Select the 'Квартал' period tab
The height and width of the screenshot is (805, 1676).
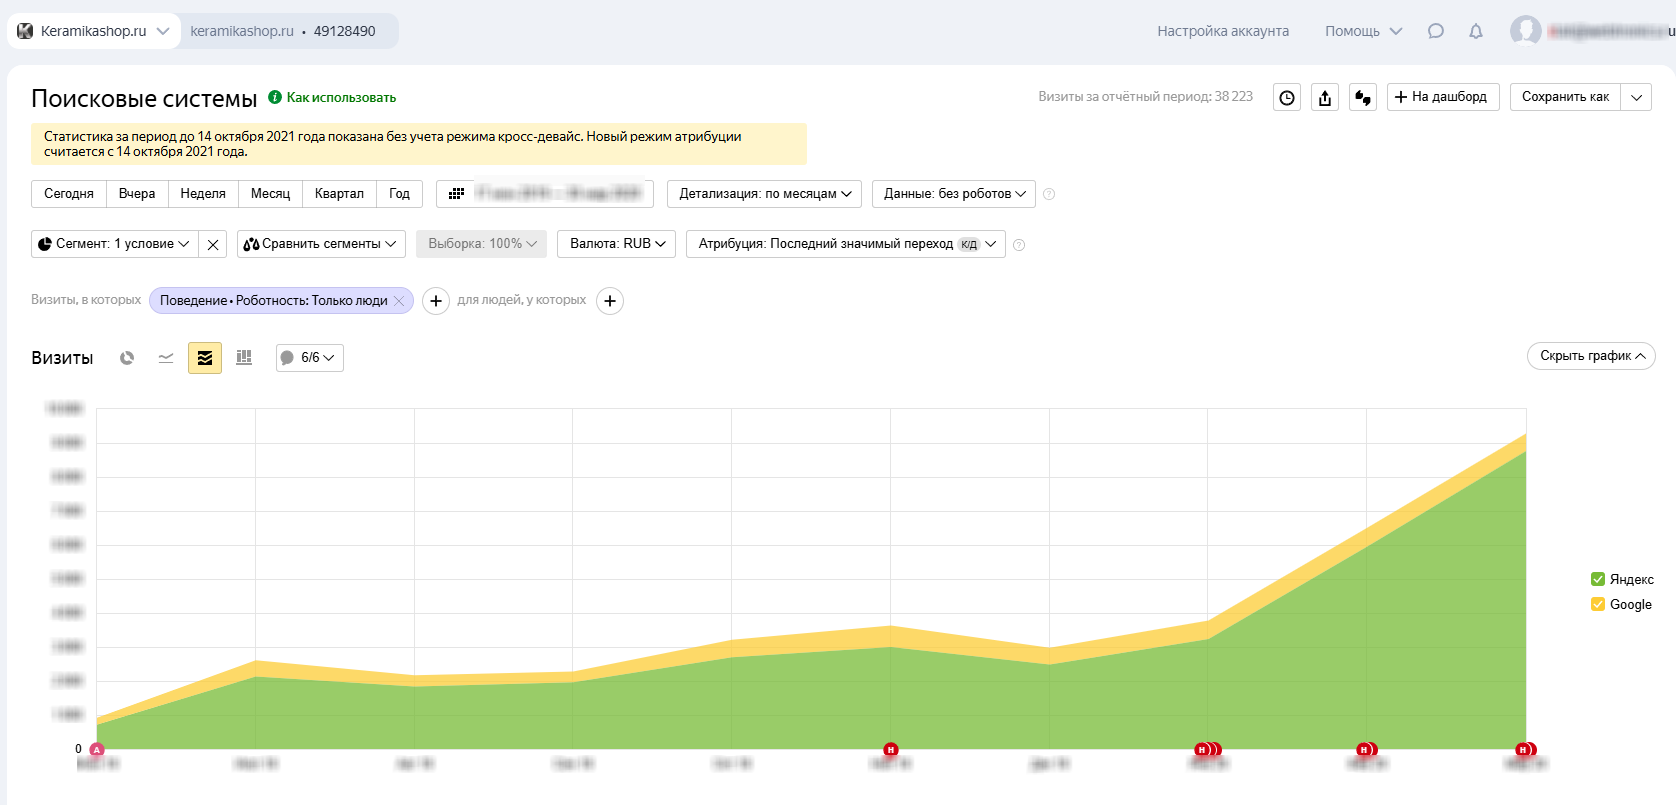[339, 194]
